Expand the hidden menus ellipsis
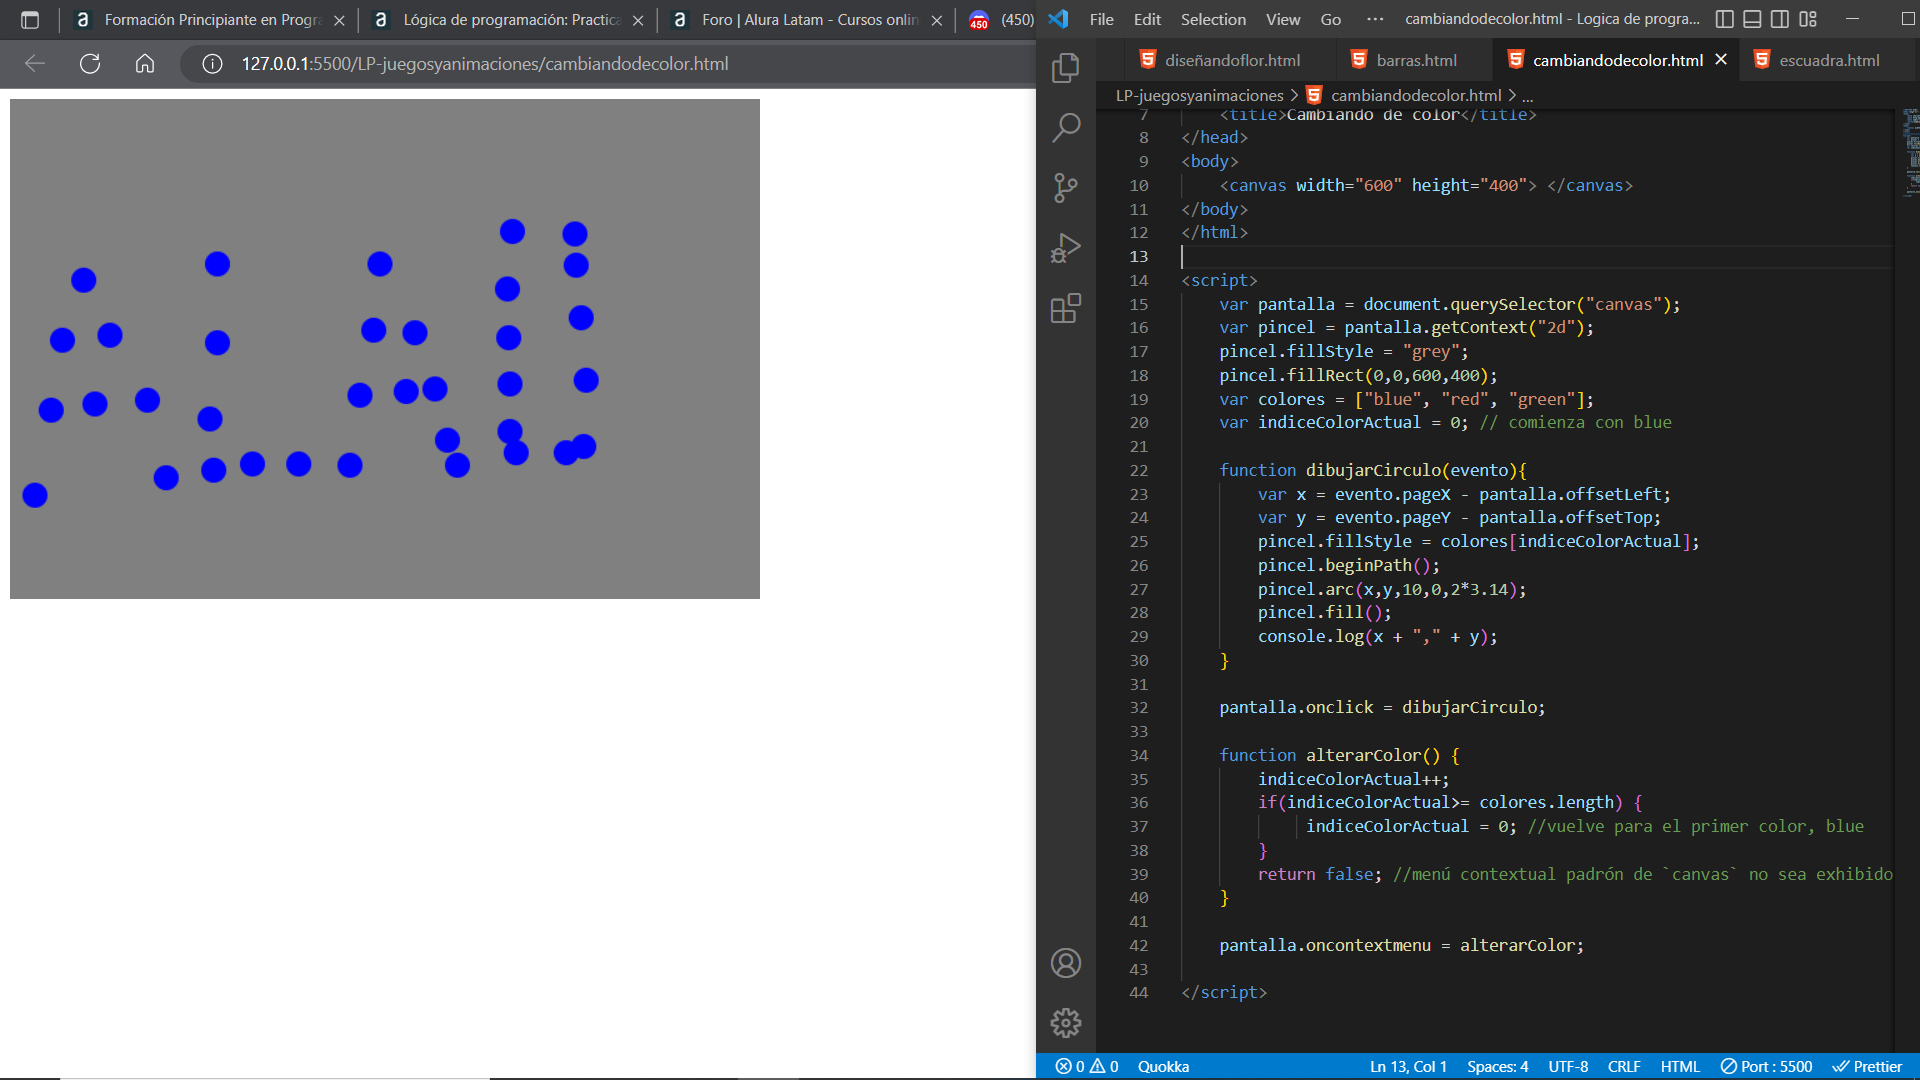 pyautogui.click(x=1376, y=19)
